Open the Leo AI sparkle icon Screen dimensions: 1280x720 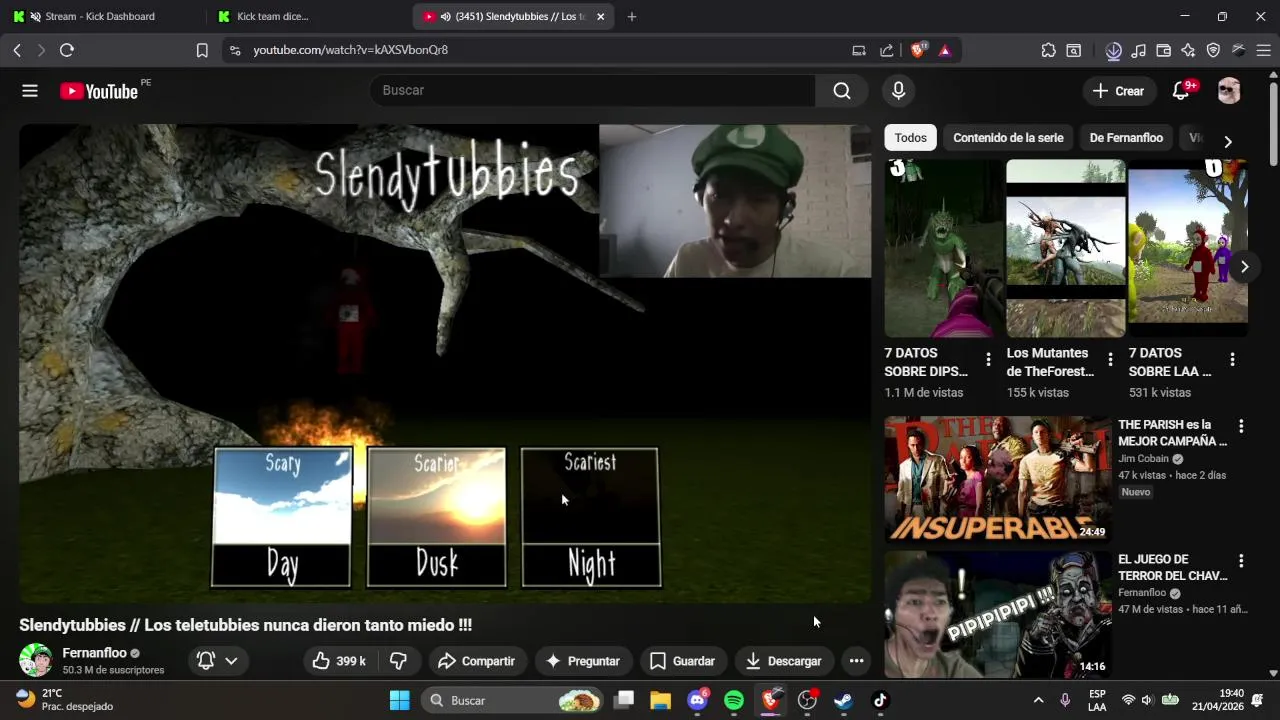coord(1188,50)
